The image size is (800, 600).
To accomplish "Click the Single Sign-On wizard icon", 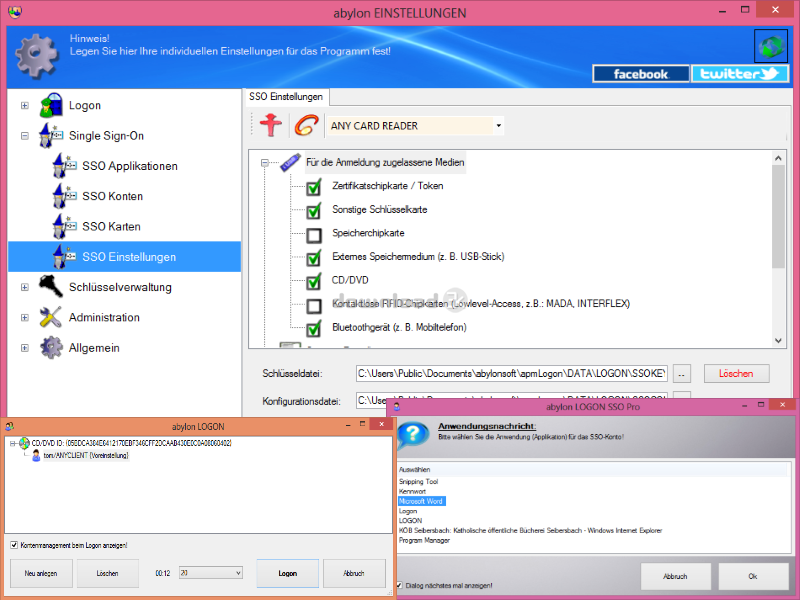I will (51, 136).
